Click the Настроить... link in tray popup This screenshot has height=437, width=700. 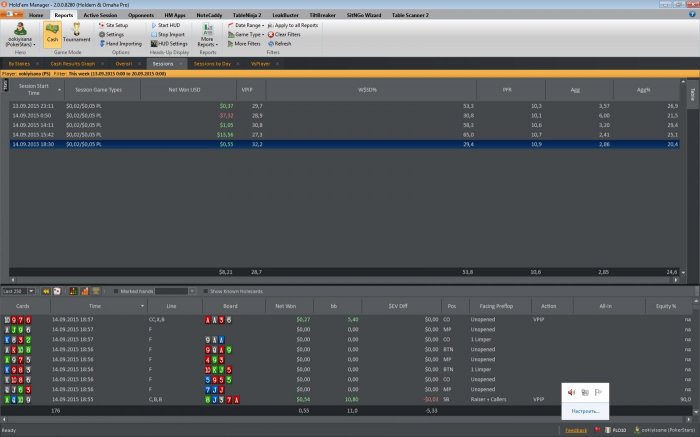(x=585, y=411)
